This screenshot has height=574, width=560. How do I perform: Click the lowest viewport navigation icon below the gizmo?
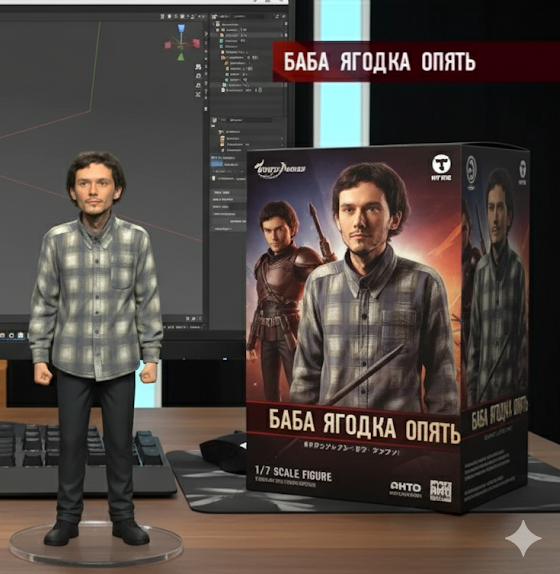[198, 94]
